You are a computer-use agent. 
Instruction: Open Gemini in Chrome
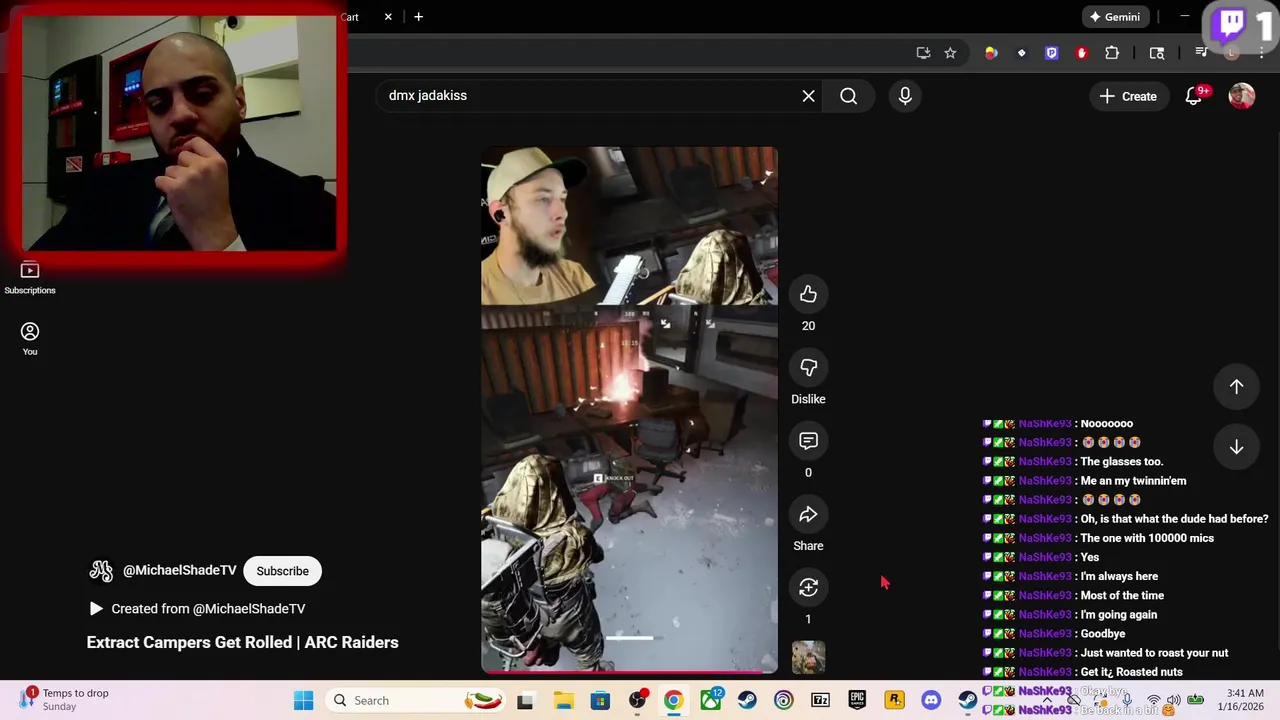1115,17
